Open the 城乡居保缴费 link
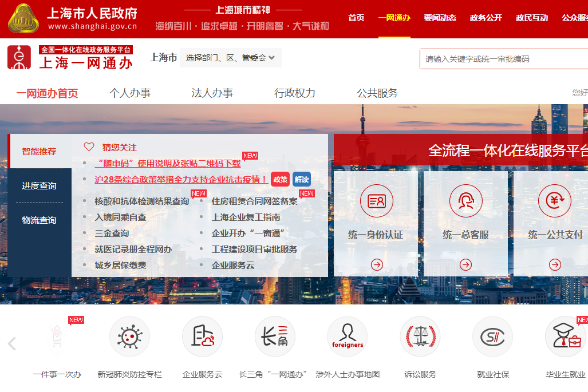This screenshot has height=392, width=588. (x=120, y=265)
